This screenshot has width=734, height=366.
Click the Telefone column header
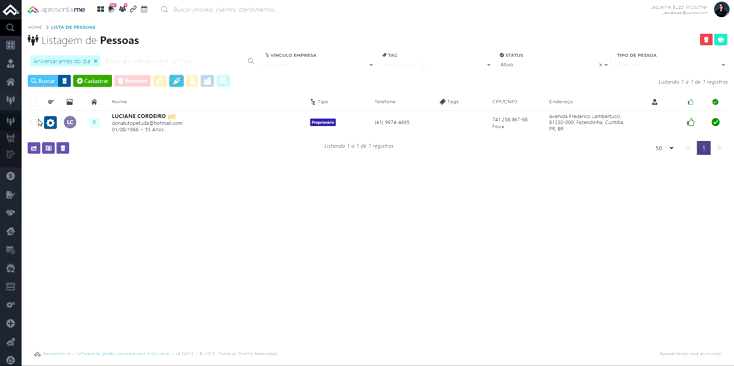tap(385, 102)
